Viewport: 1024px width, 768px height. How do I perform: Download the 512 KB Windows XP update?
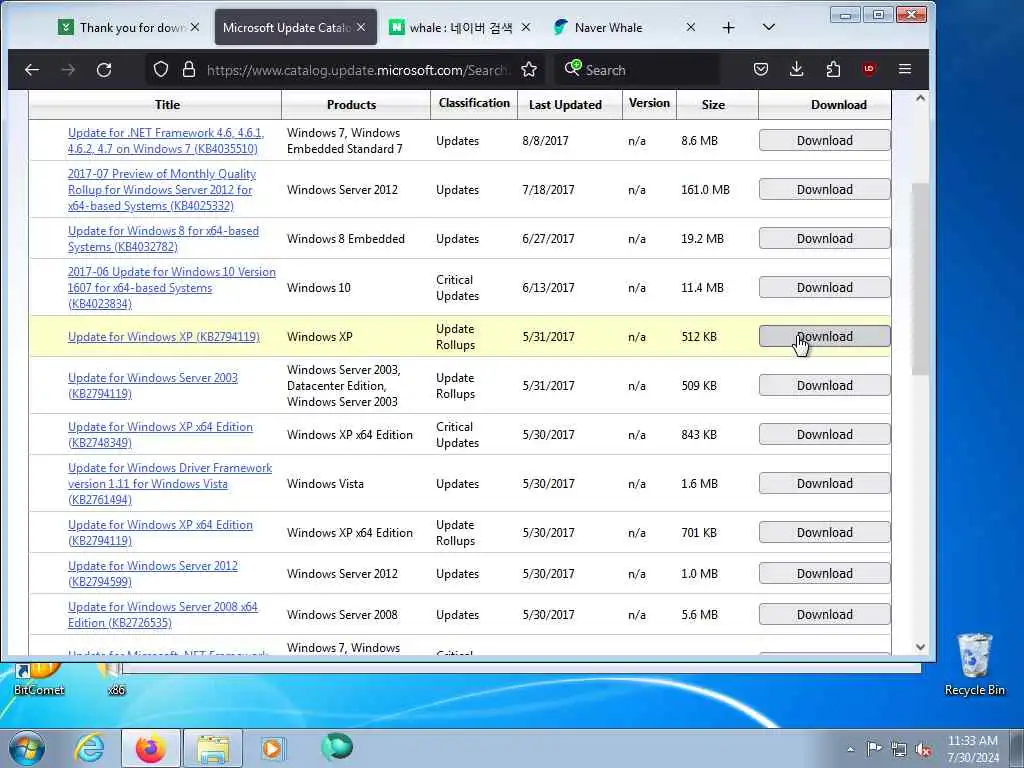click(x=824, y=336)
